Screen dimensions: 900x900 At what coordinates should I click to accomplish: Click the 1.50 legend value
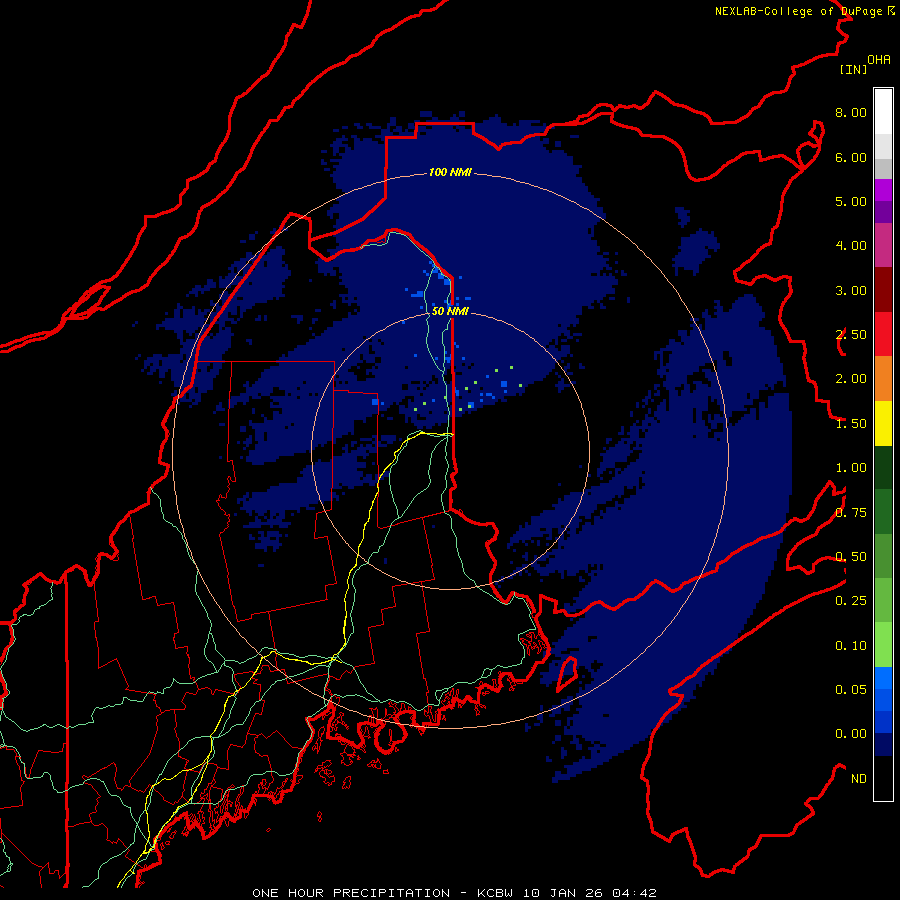851,424
